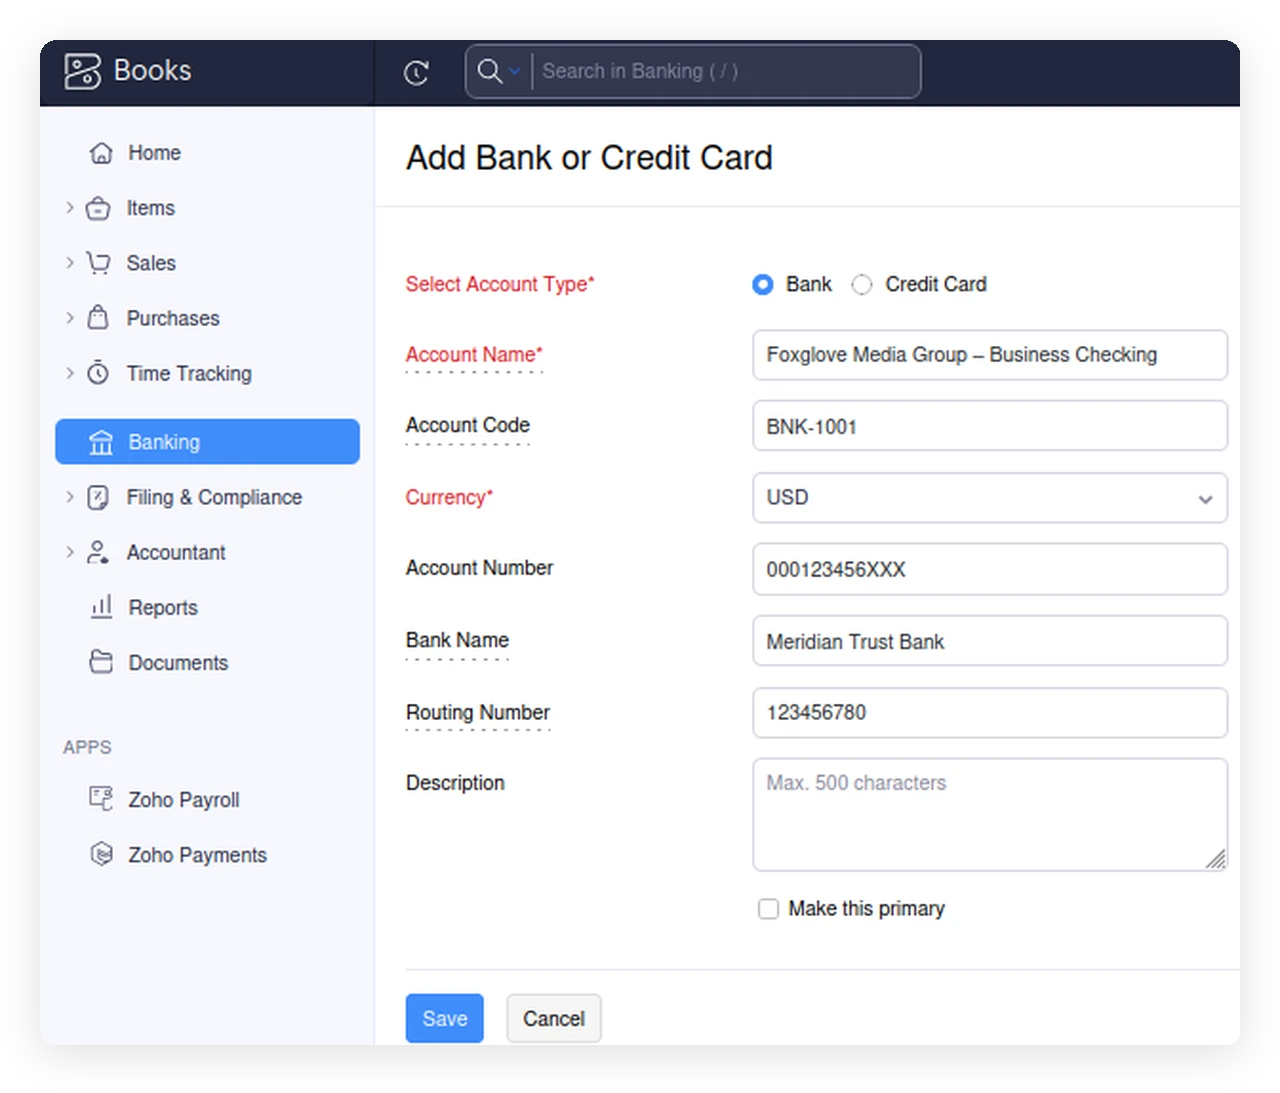This screenshot has height=1093, width=1280.
Task: Click the Zoho Payroll icon
Action: pos(101,798)
